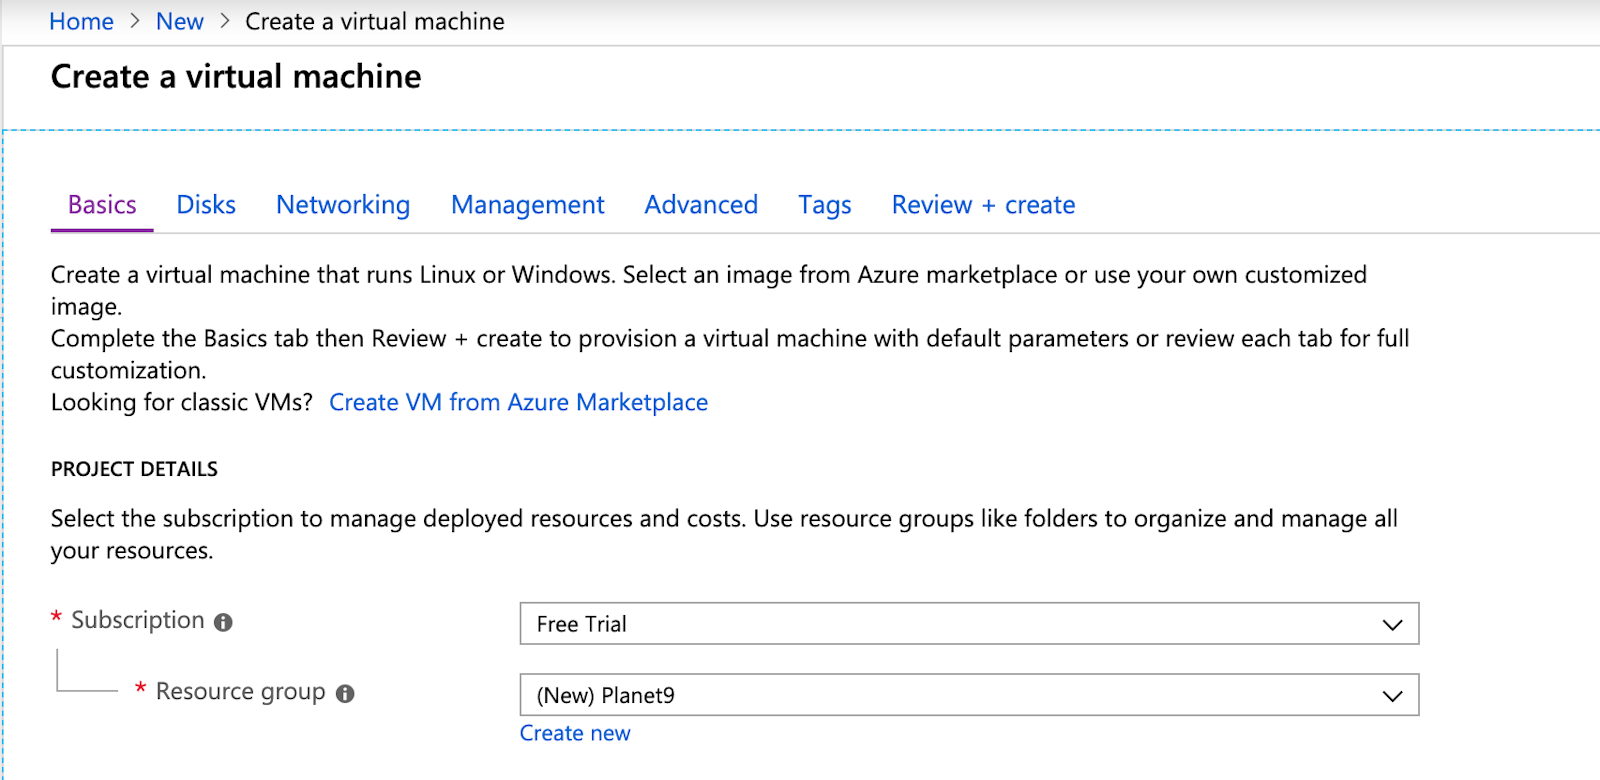Click the Resource group info icon
The width and height of the screenshot is (1600, 780).
[345, 694]
